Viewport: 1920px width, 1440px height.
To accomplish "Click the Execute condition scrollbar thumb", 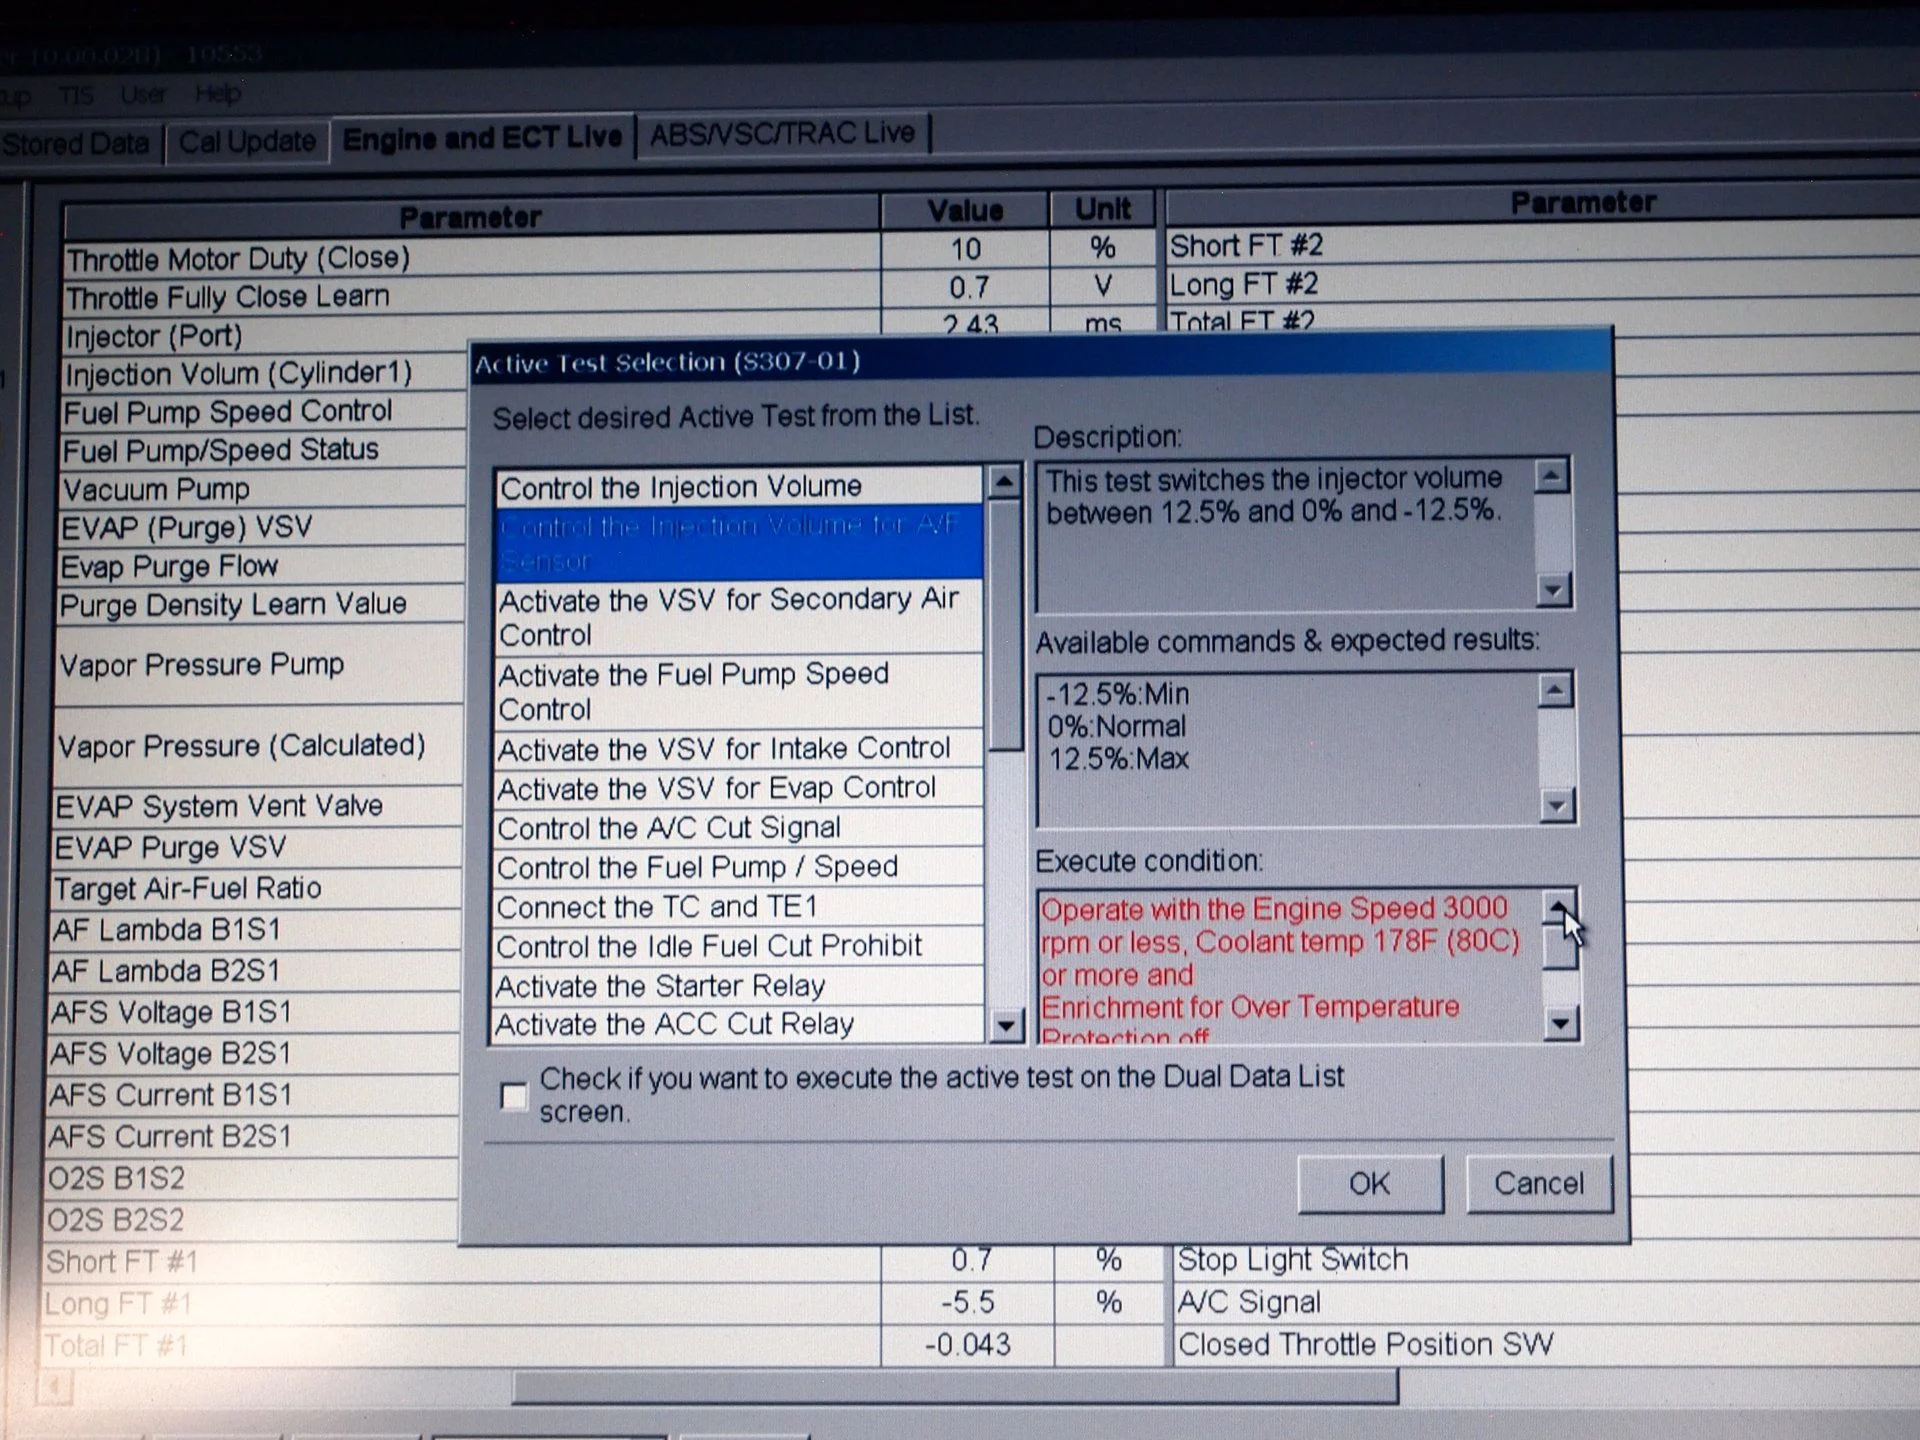I will click(x=1560, y=948).
